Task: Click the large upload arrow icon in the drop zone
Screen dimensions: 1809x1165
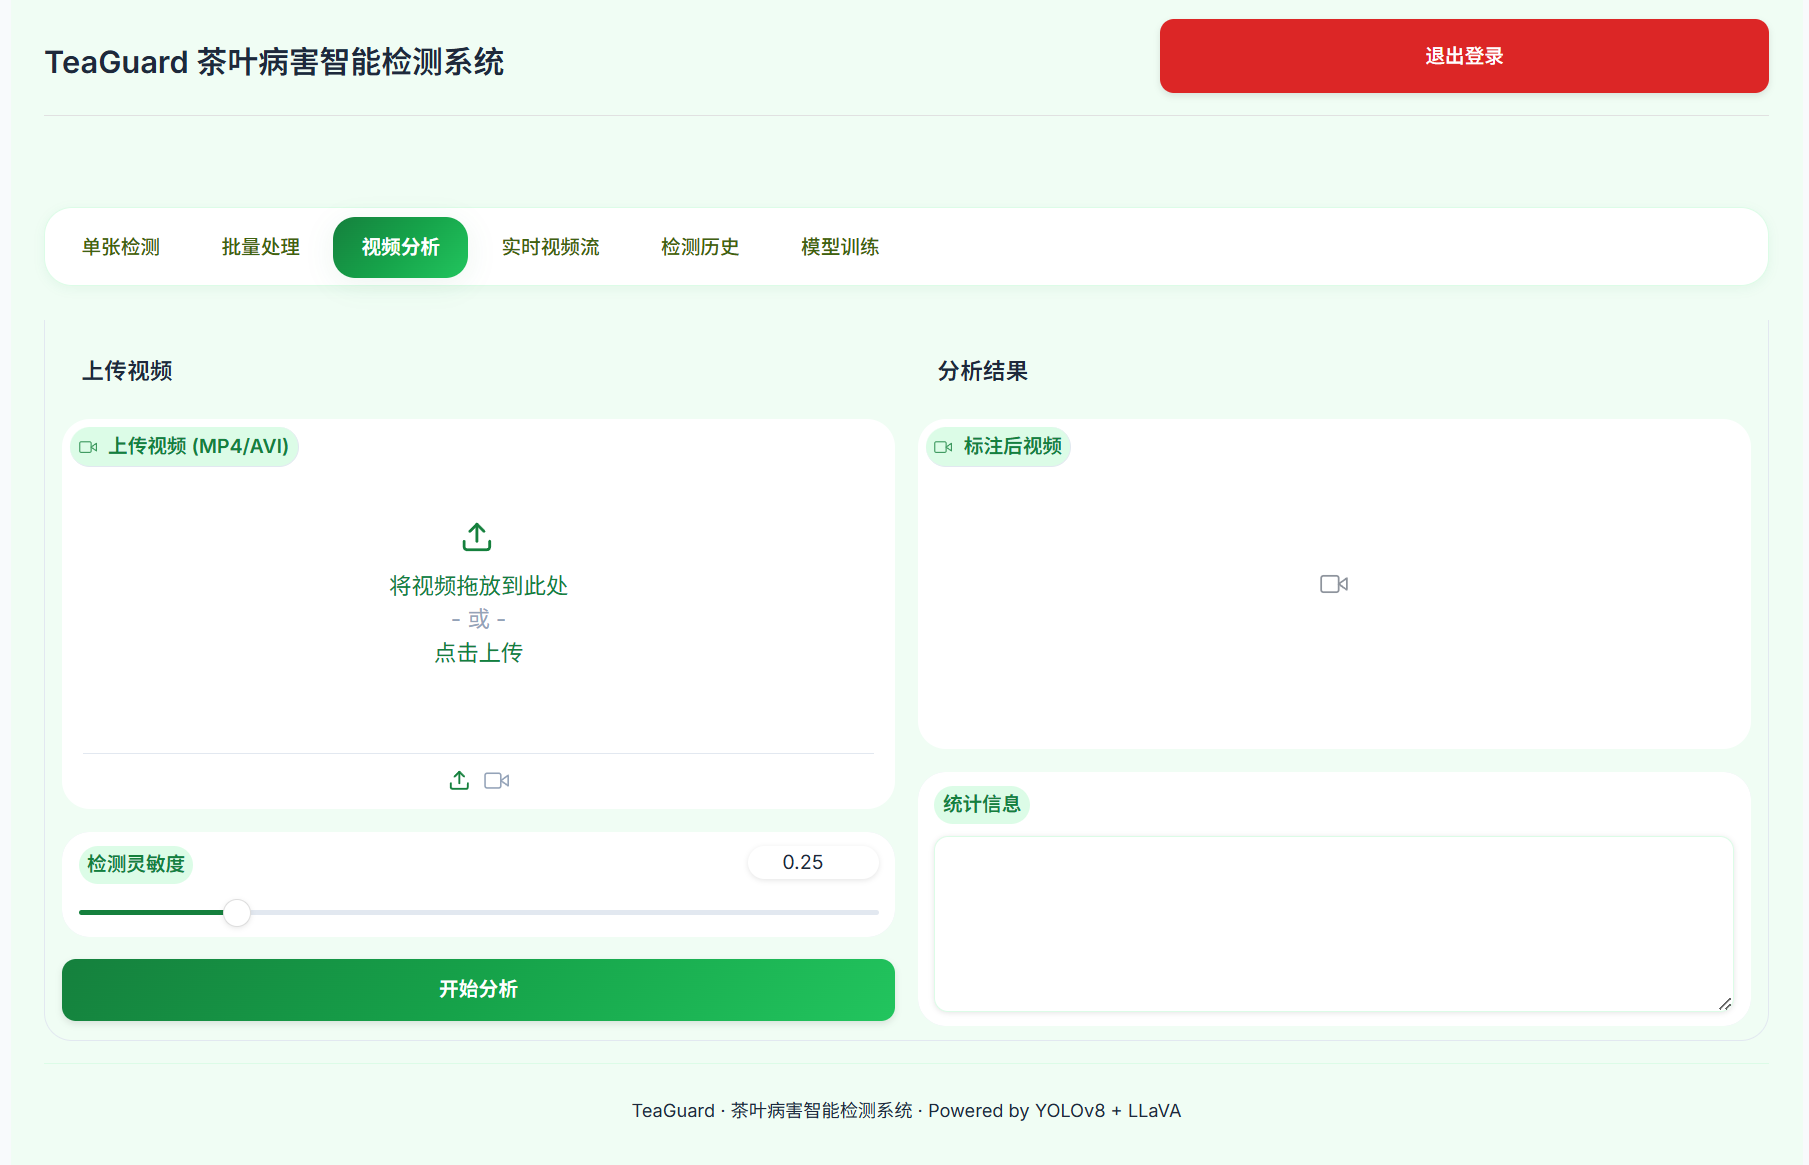Action: click(x=477, y=537)
